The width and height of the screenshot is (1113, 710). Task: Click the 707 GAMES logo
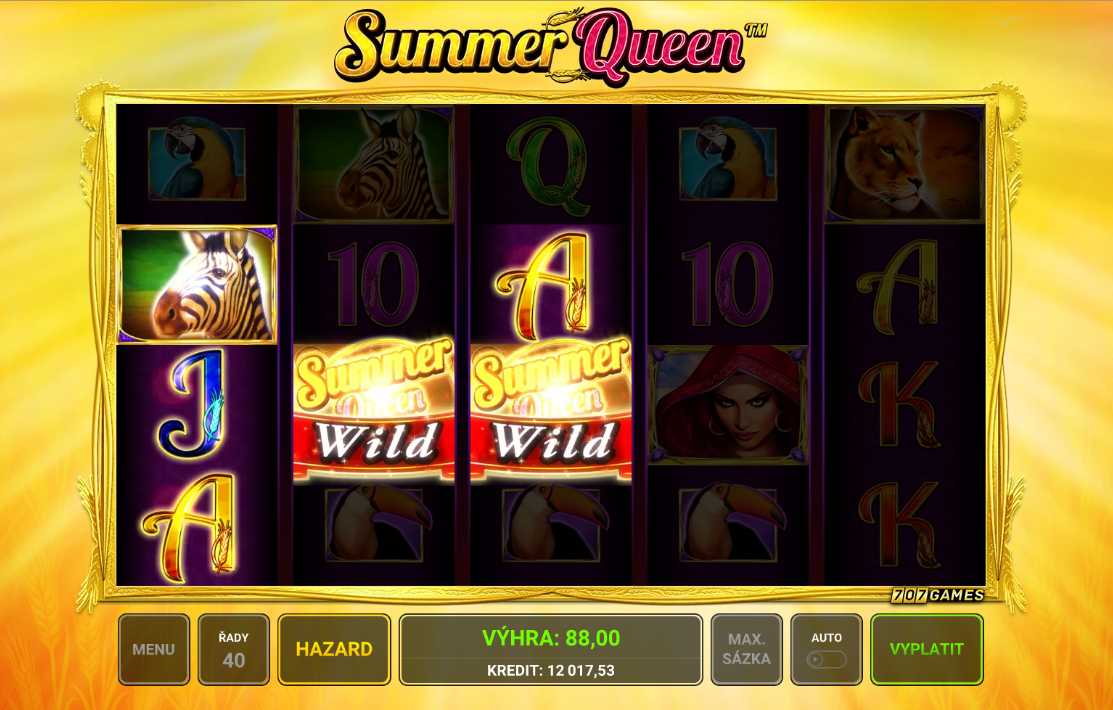pos(938,595)
